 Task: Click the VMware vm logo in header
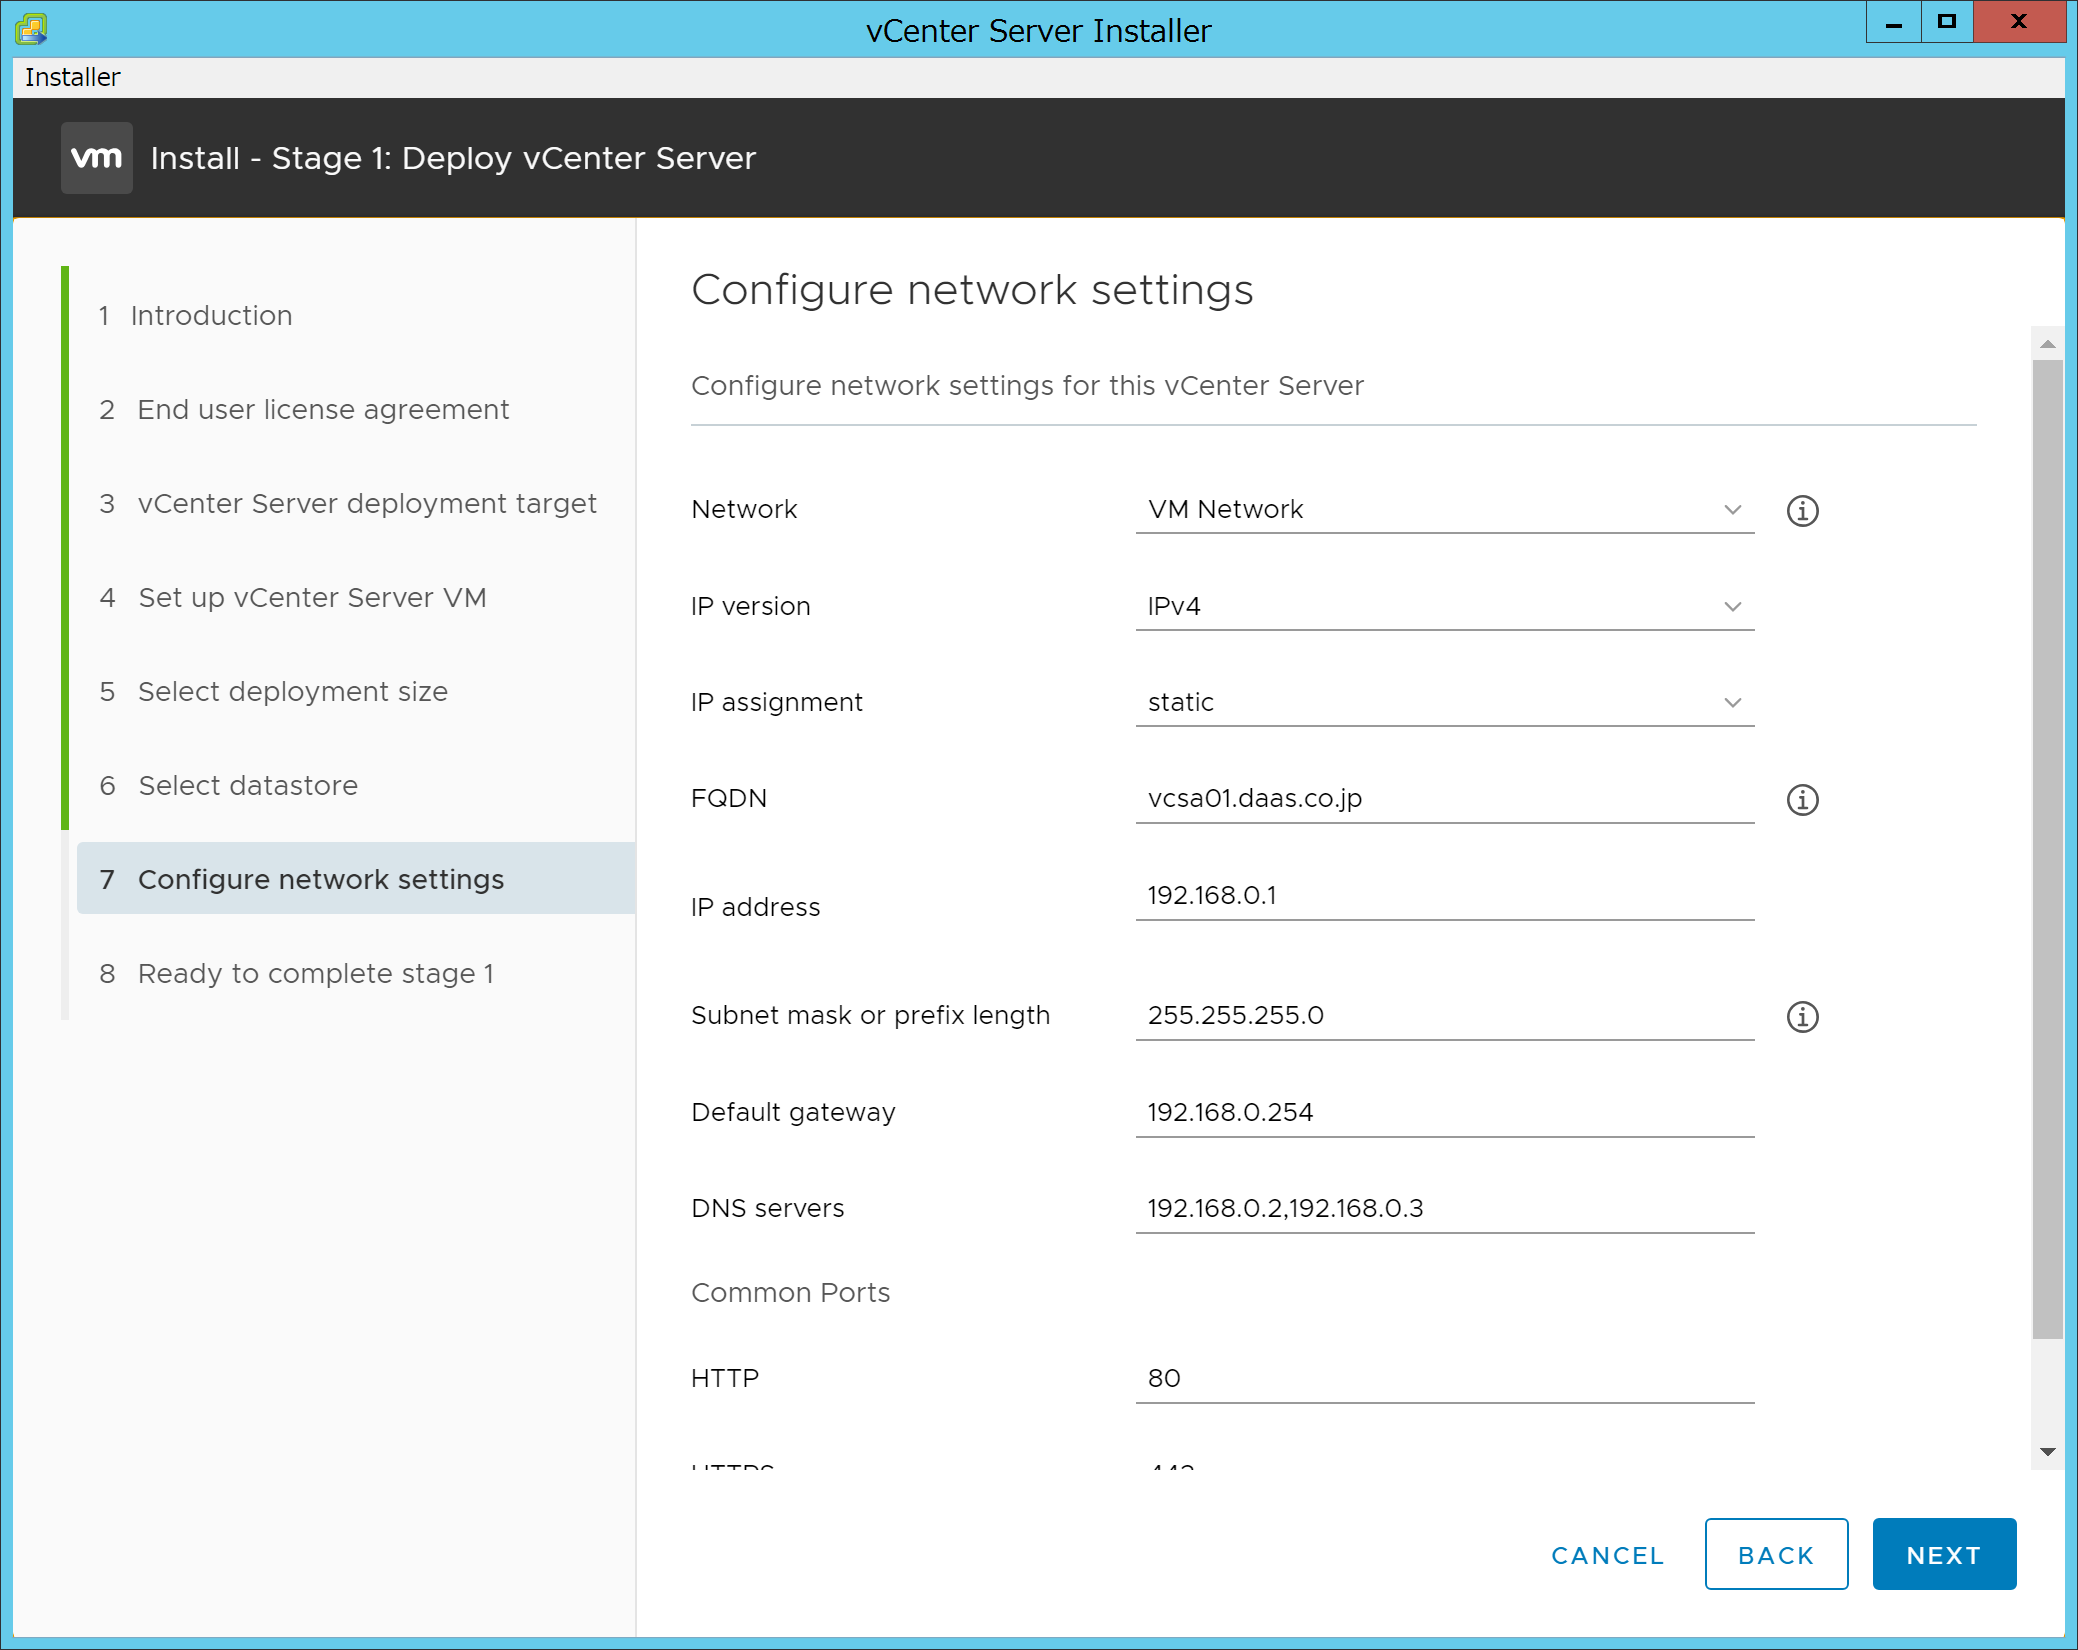tap(97, 158)
